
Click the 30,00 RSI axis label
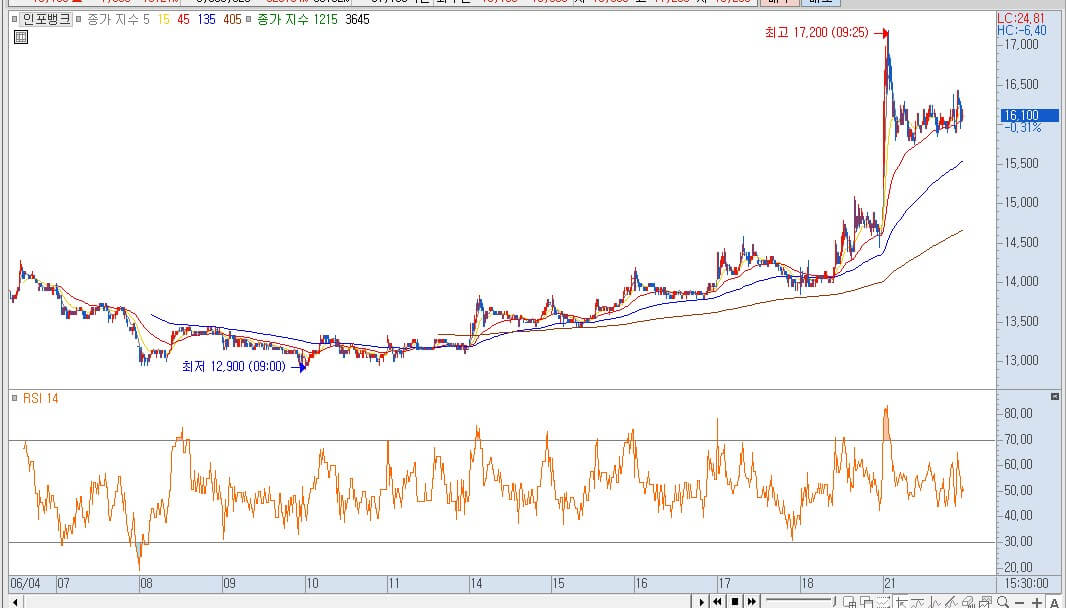click(1018, 541)
